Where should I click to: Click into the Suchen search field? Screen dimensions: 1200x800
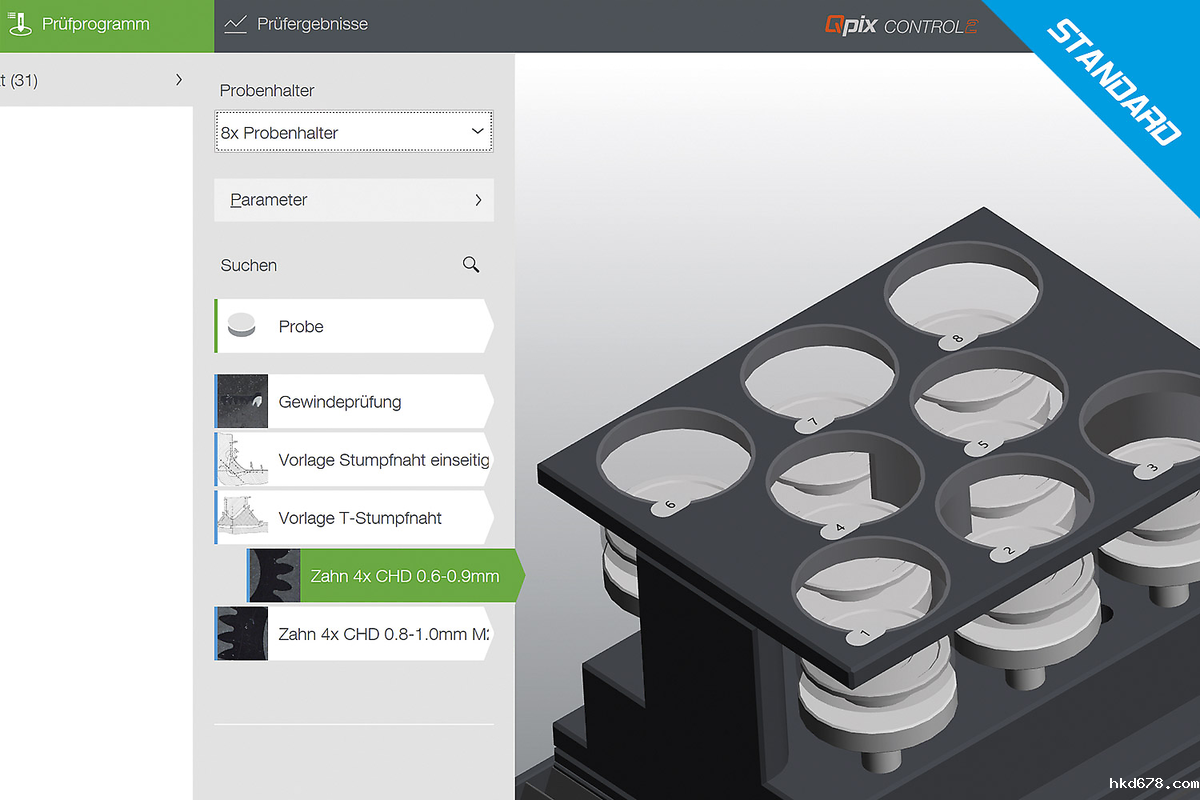point(330,265)
